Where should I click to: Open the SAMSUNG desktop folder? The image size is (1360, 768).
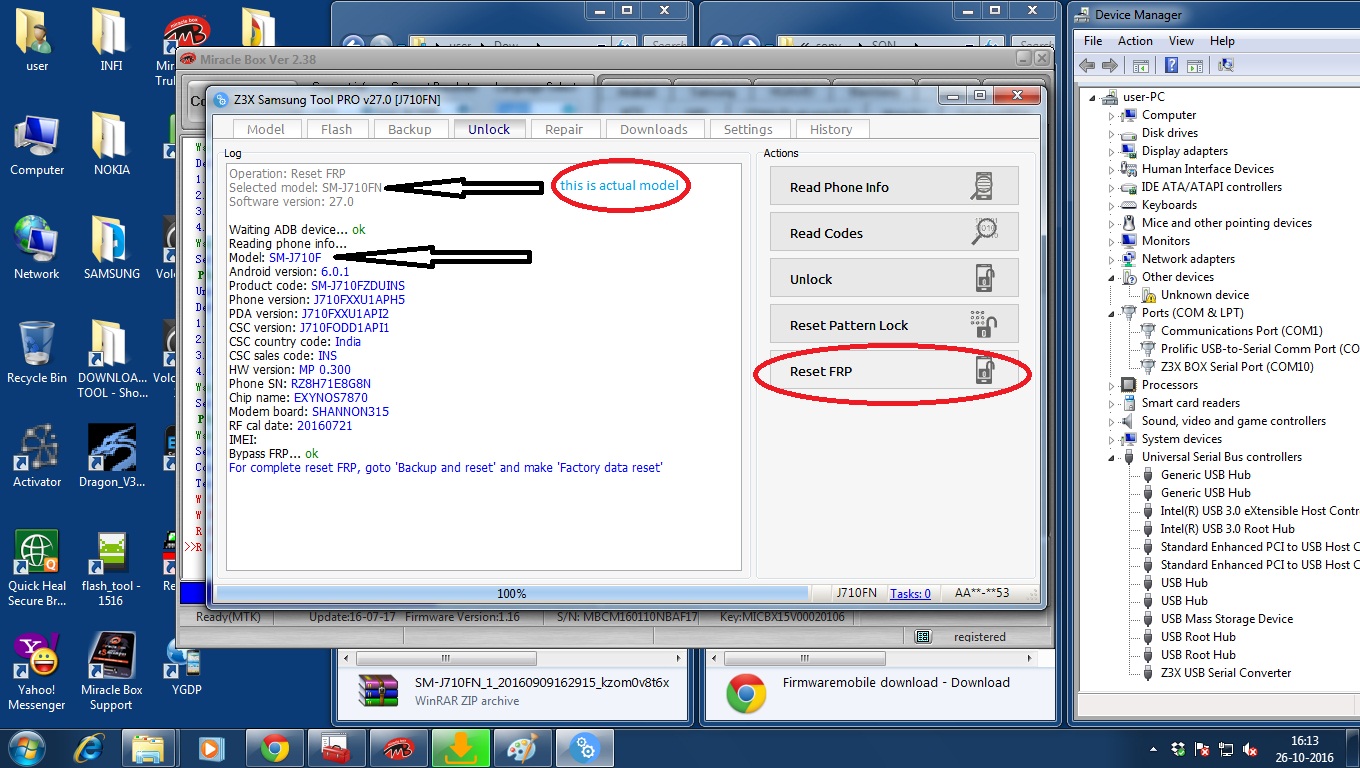coord(112,247)
